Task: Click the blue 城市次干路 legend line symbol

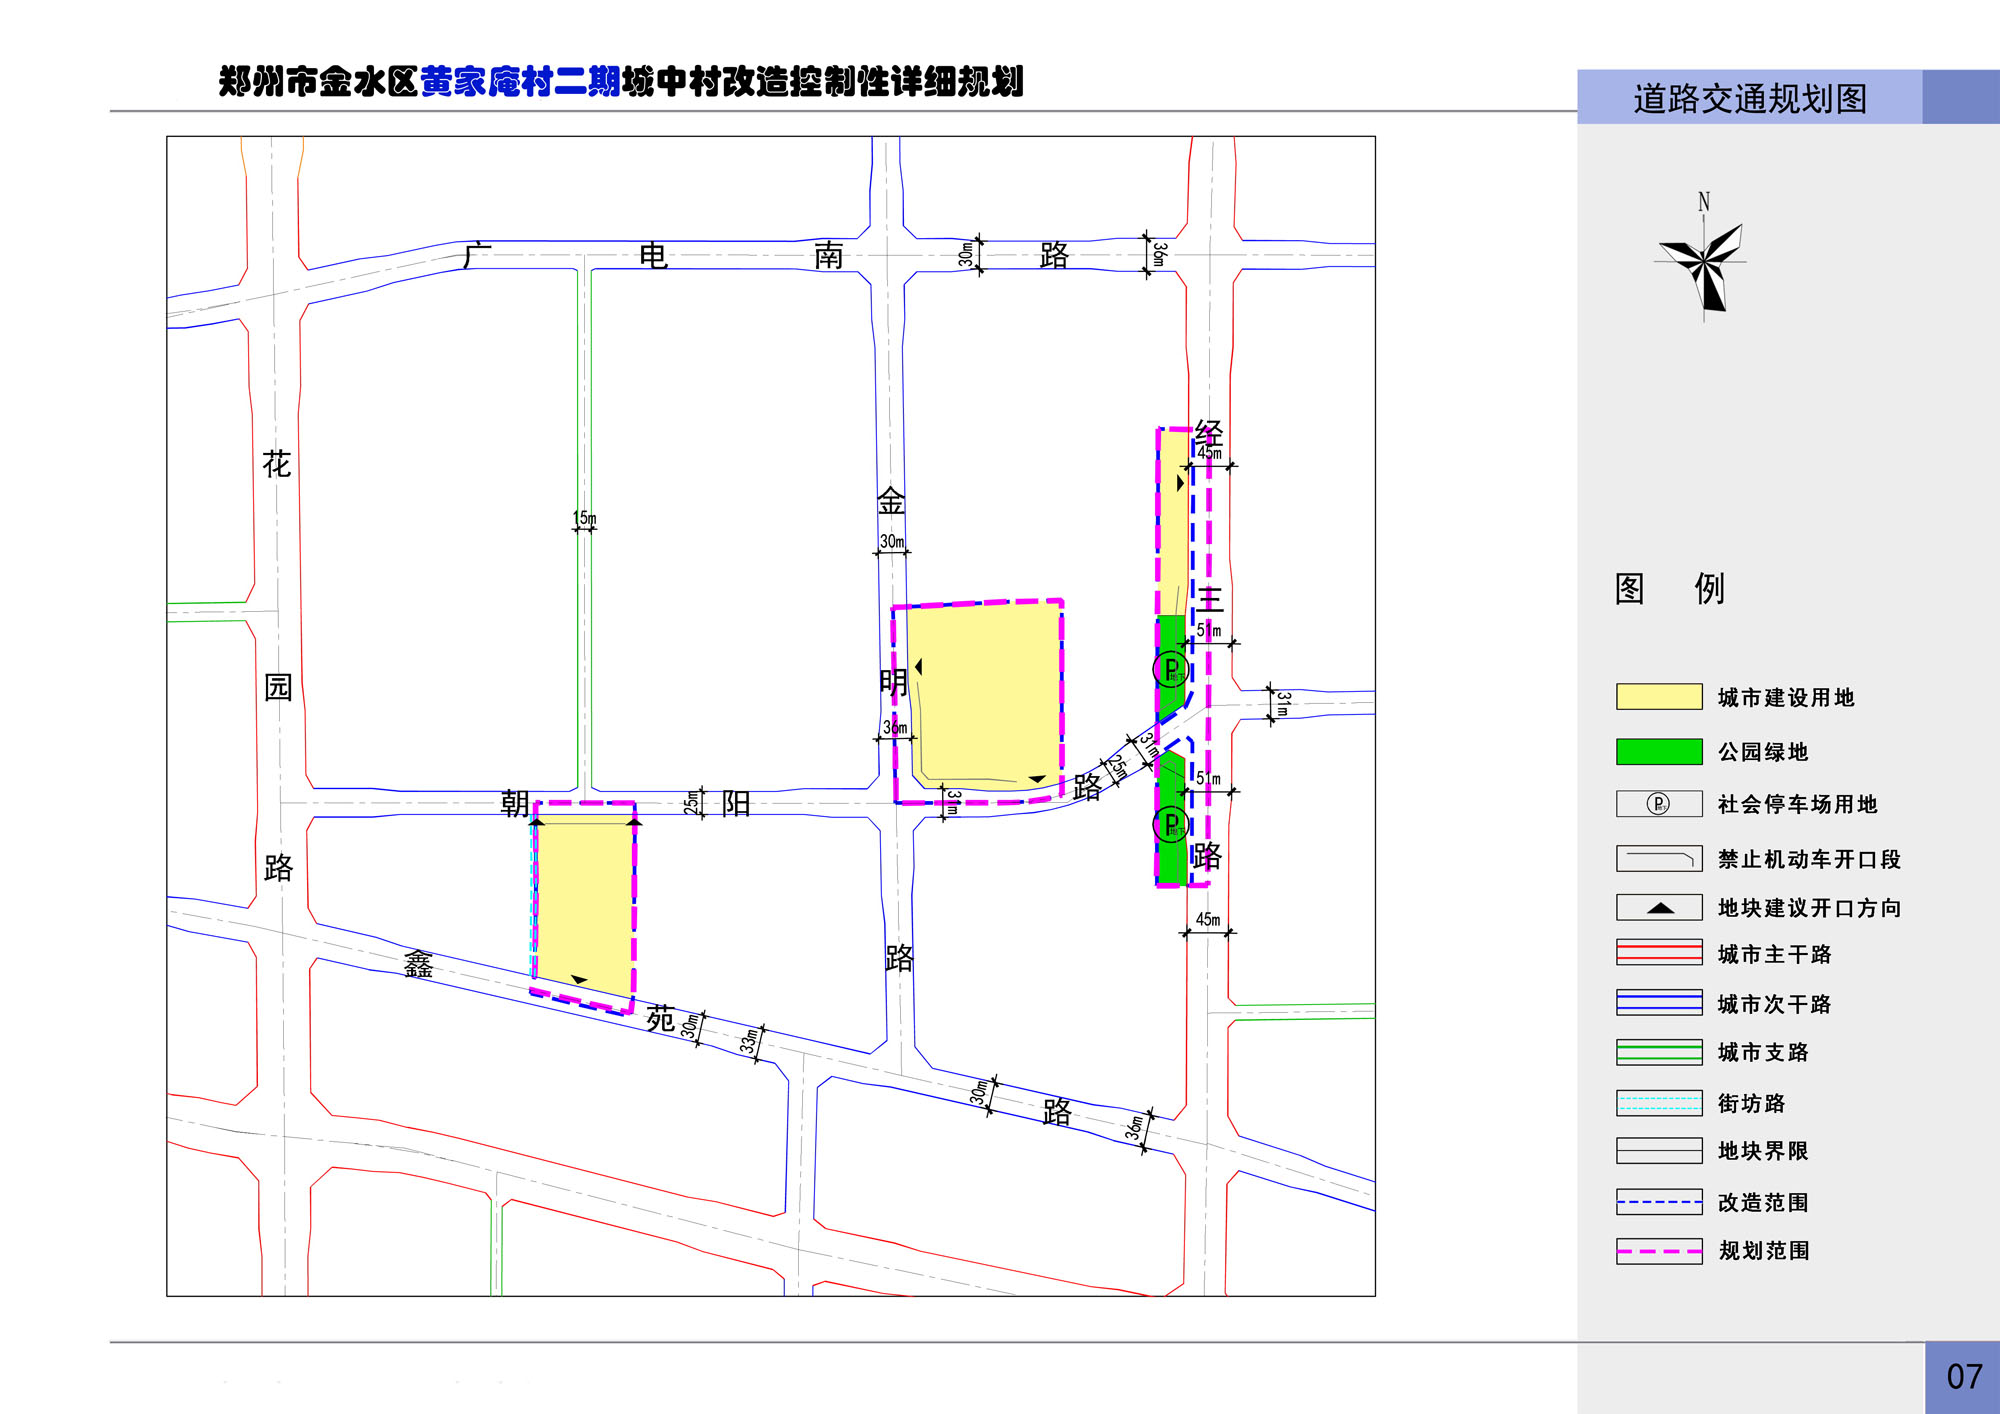Action: 1659,1002
